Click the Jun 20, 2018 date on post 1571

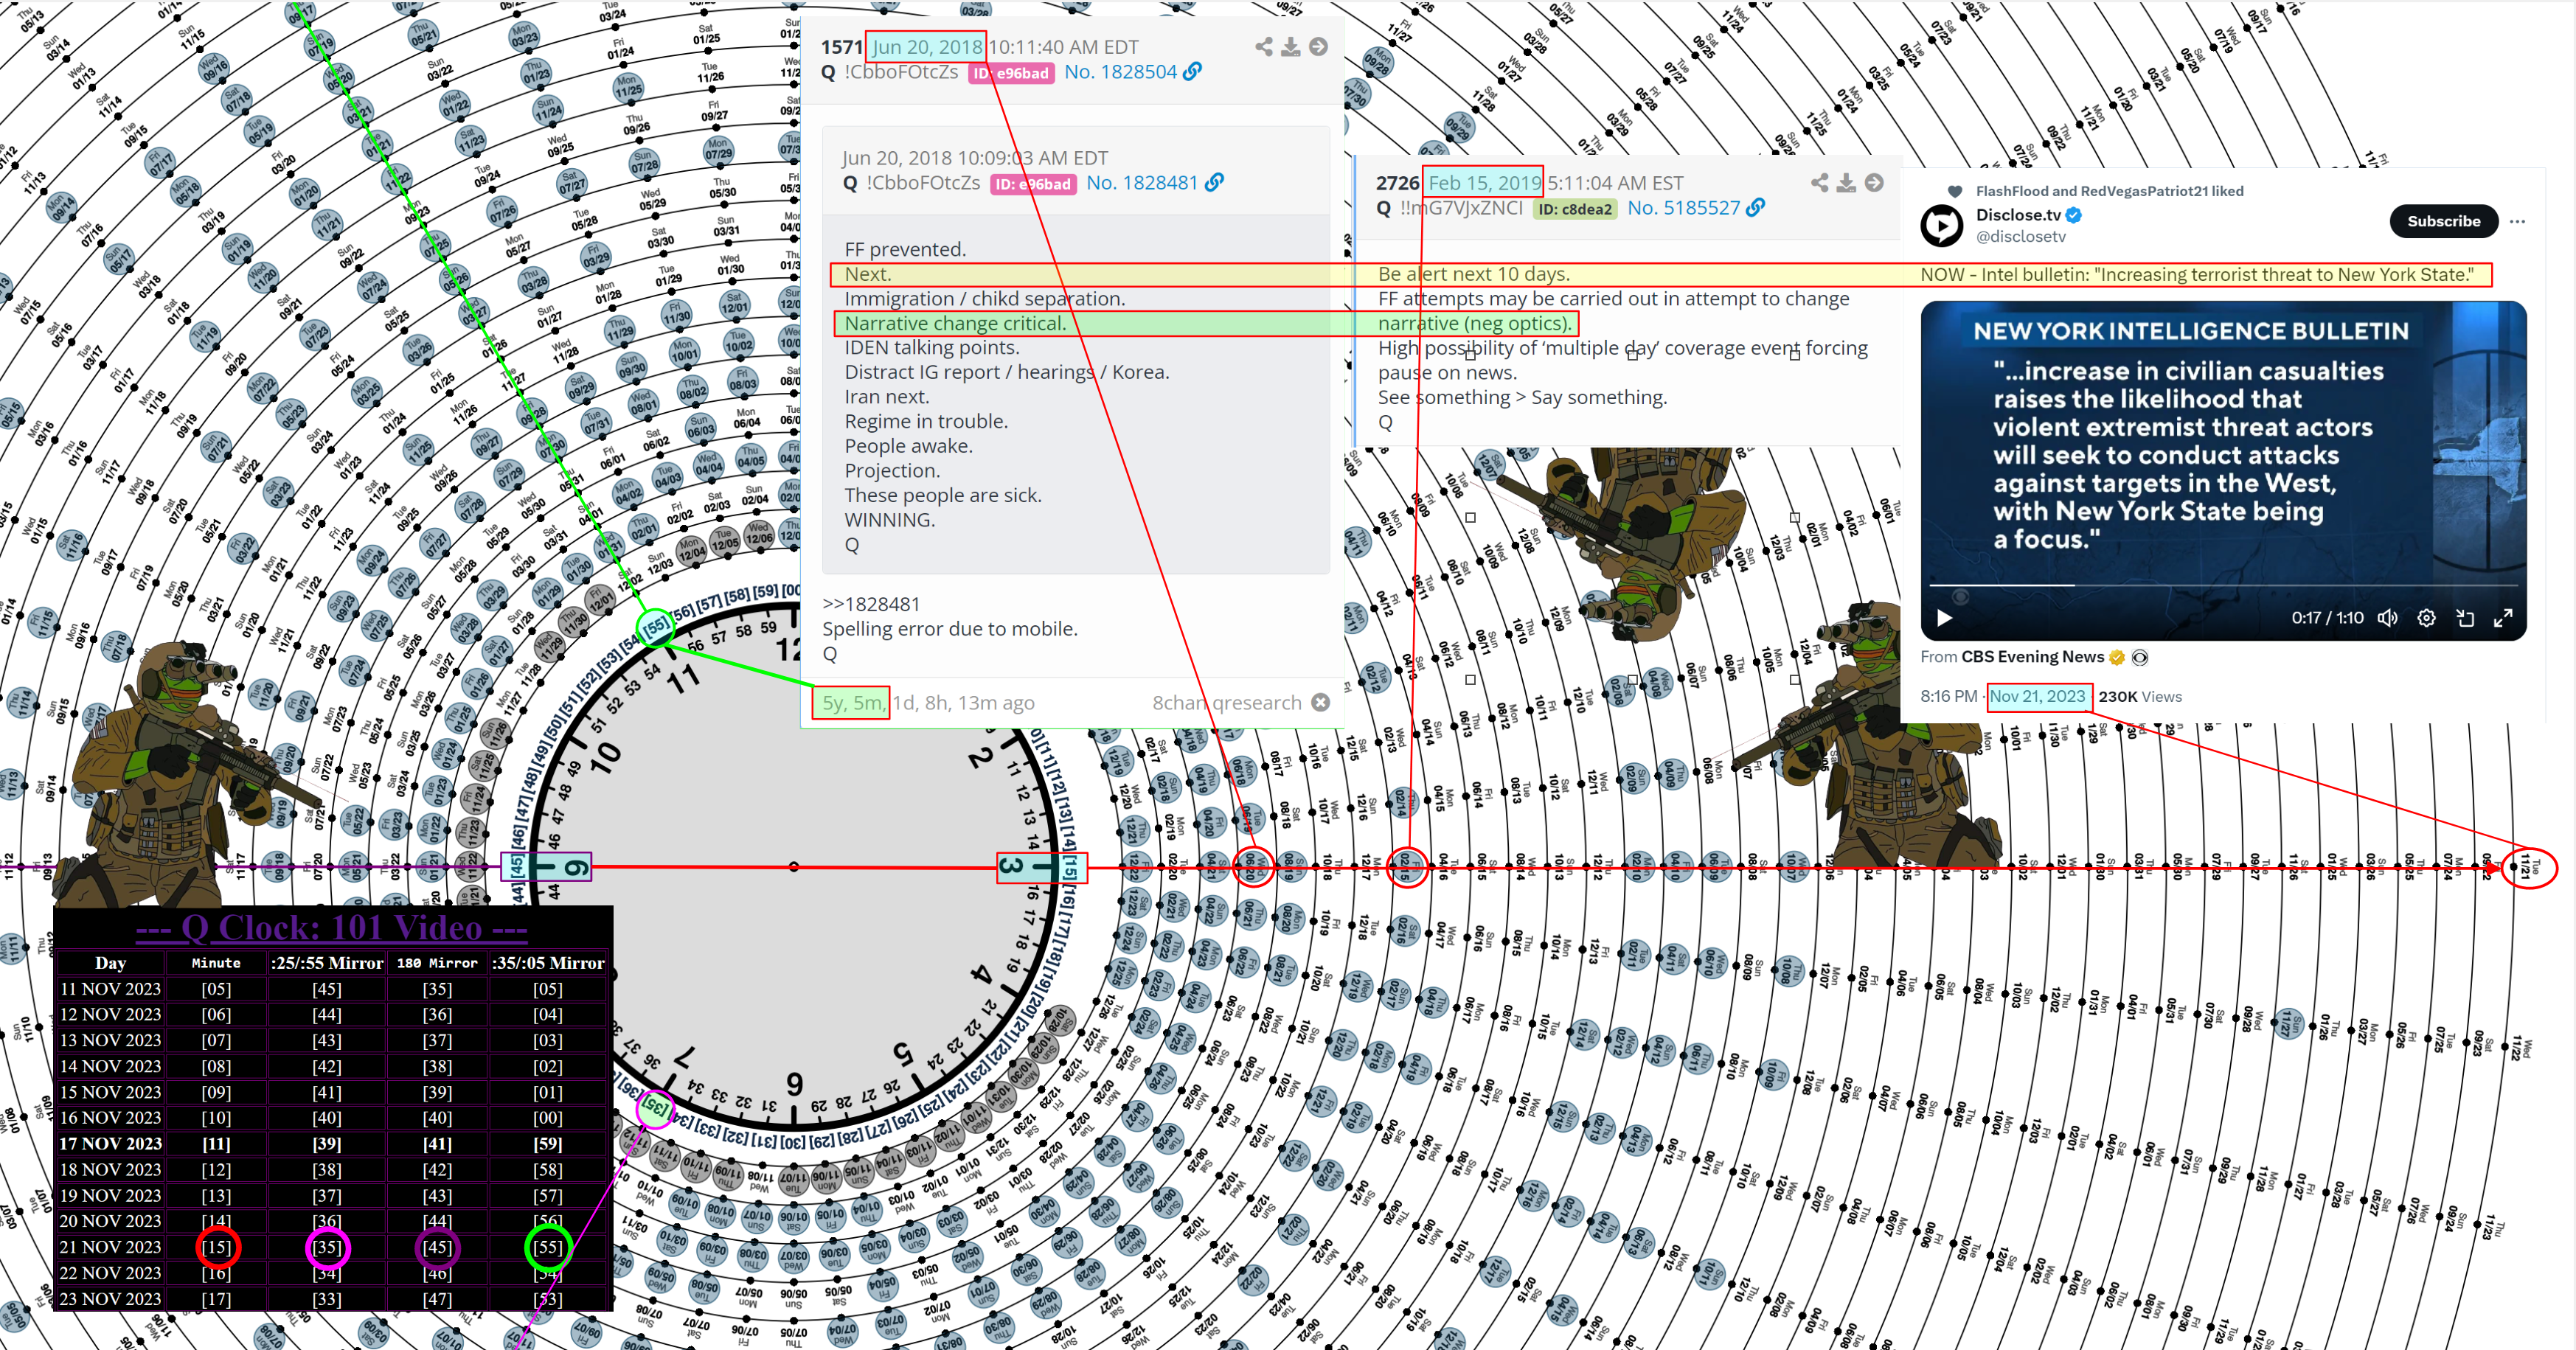coord(926,47)
